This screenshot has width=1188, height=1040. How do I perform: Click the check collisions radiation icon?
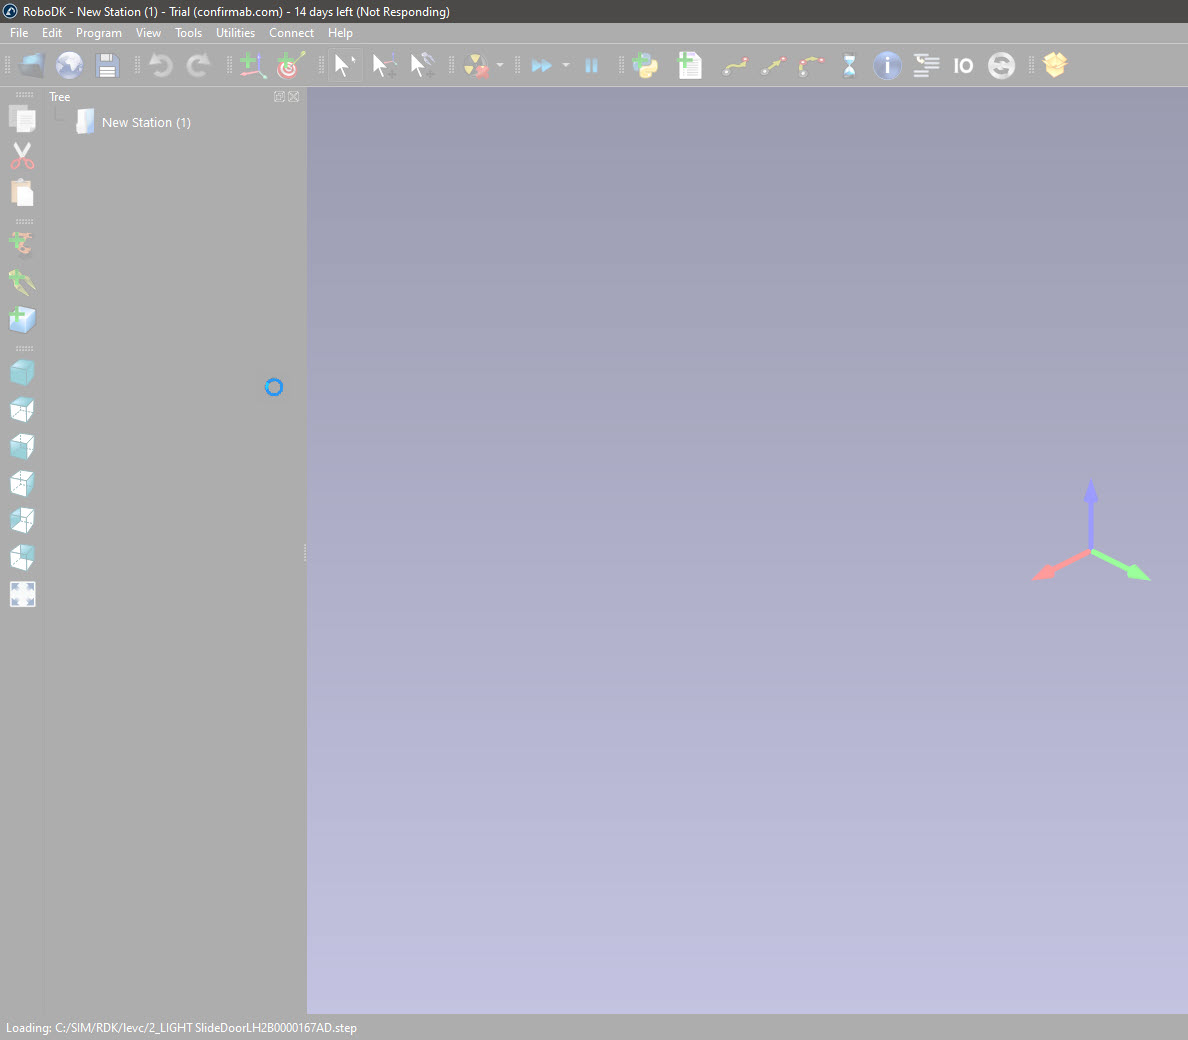pyautogui.click(x=476, y=66)
